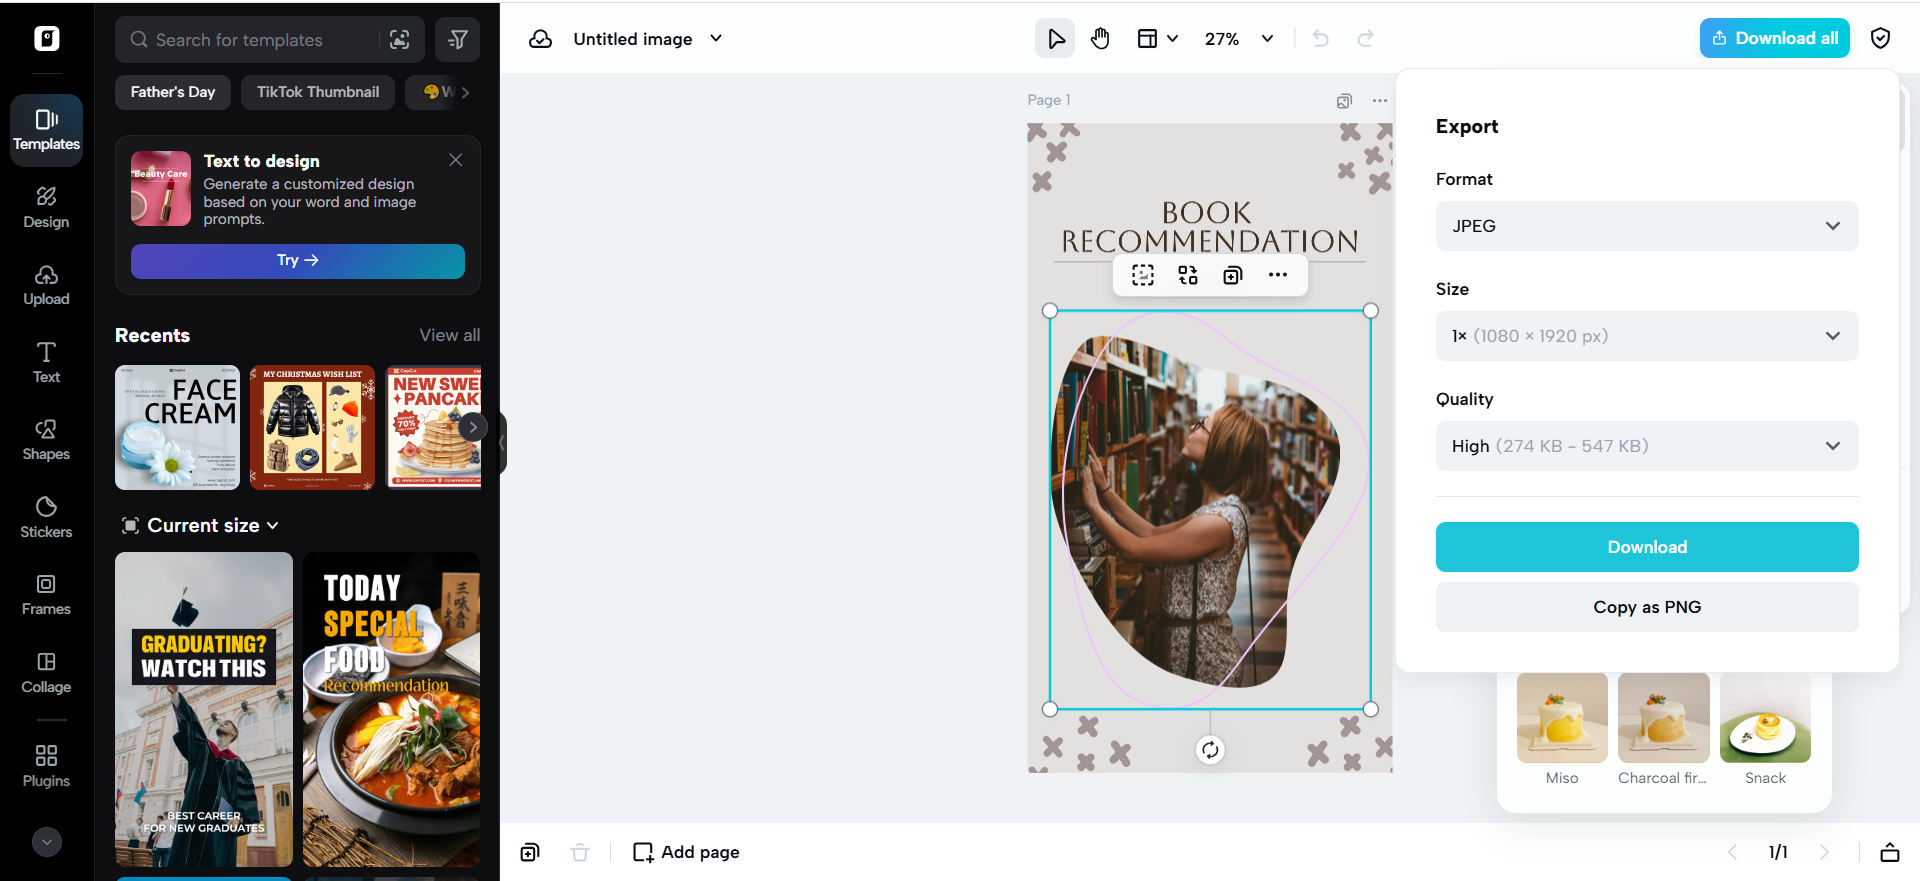This screenshot has width=1920, height=881.
Task: Select the BOOK RECOMMENDATION title text
Action: click(x=1210, y=227)
